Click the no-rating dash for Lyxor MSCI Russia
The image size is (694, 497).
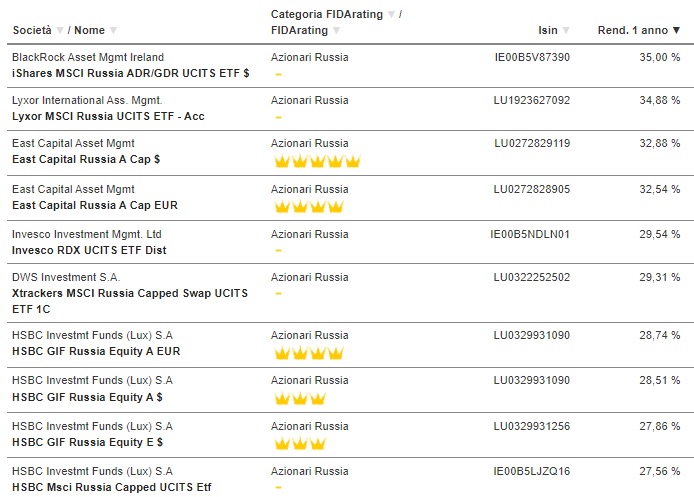[278, 117]
